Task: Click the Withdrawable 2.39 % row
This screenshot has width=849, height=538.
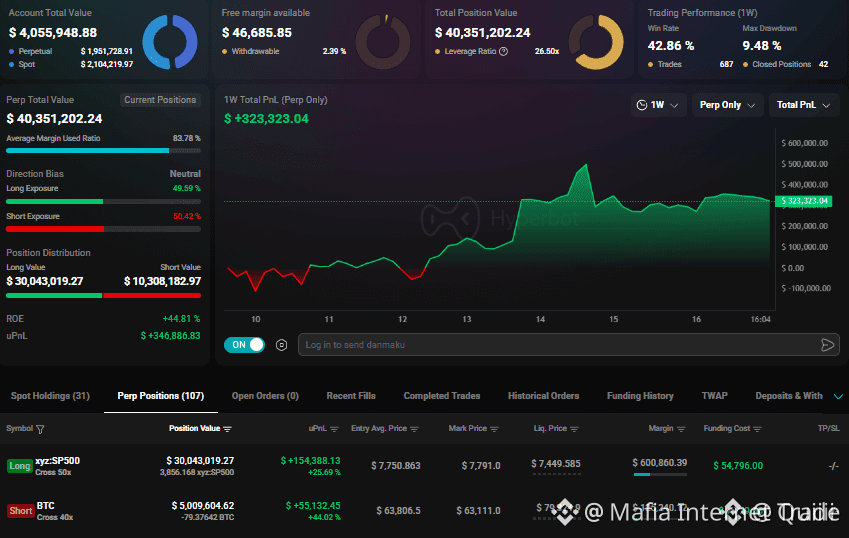Action: click(284, 51)
